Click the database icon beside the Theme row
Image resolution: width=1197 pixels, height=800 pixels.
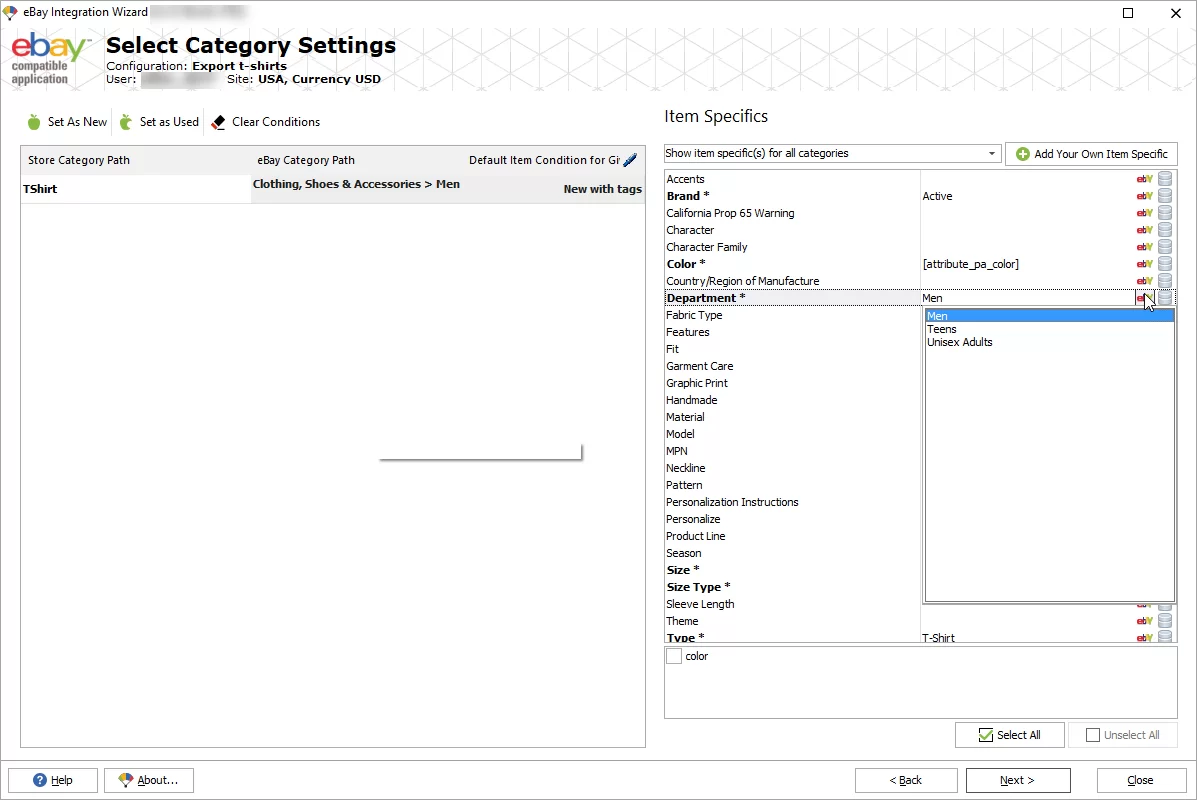tap(1163, 620)
